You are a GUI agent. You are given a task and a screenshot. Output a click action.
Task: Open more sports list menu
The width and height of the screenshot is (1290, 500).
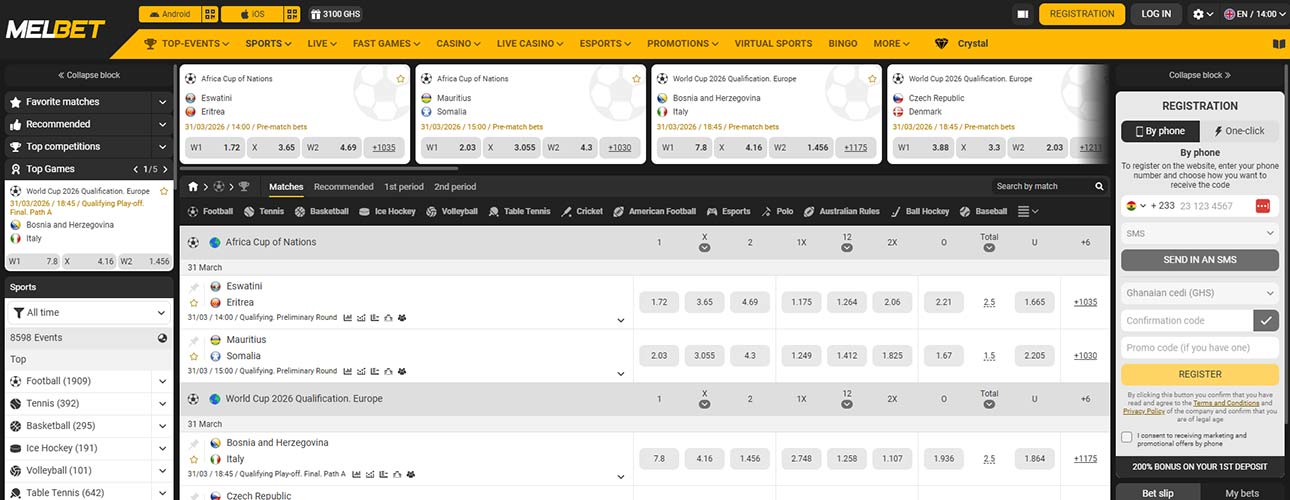click(1028, 212)
